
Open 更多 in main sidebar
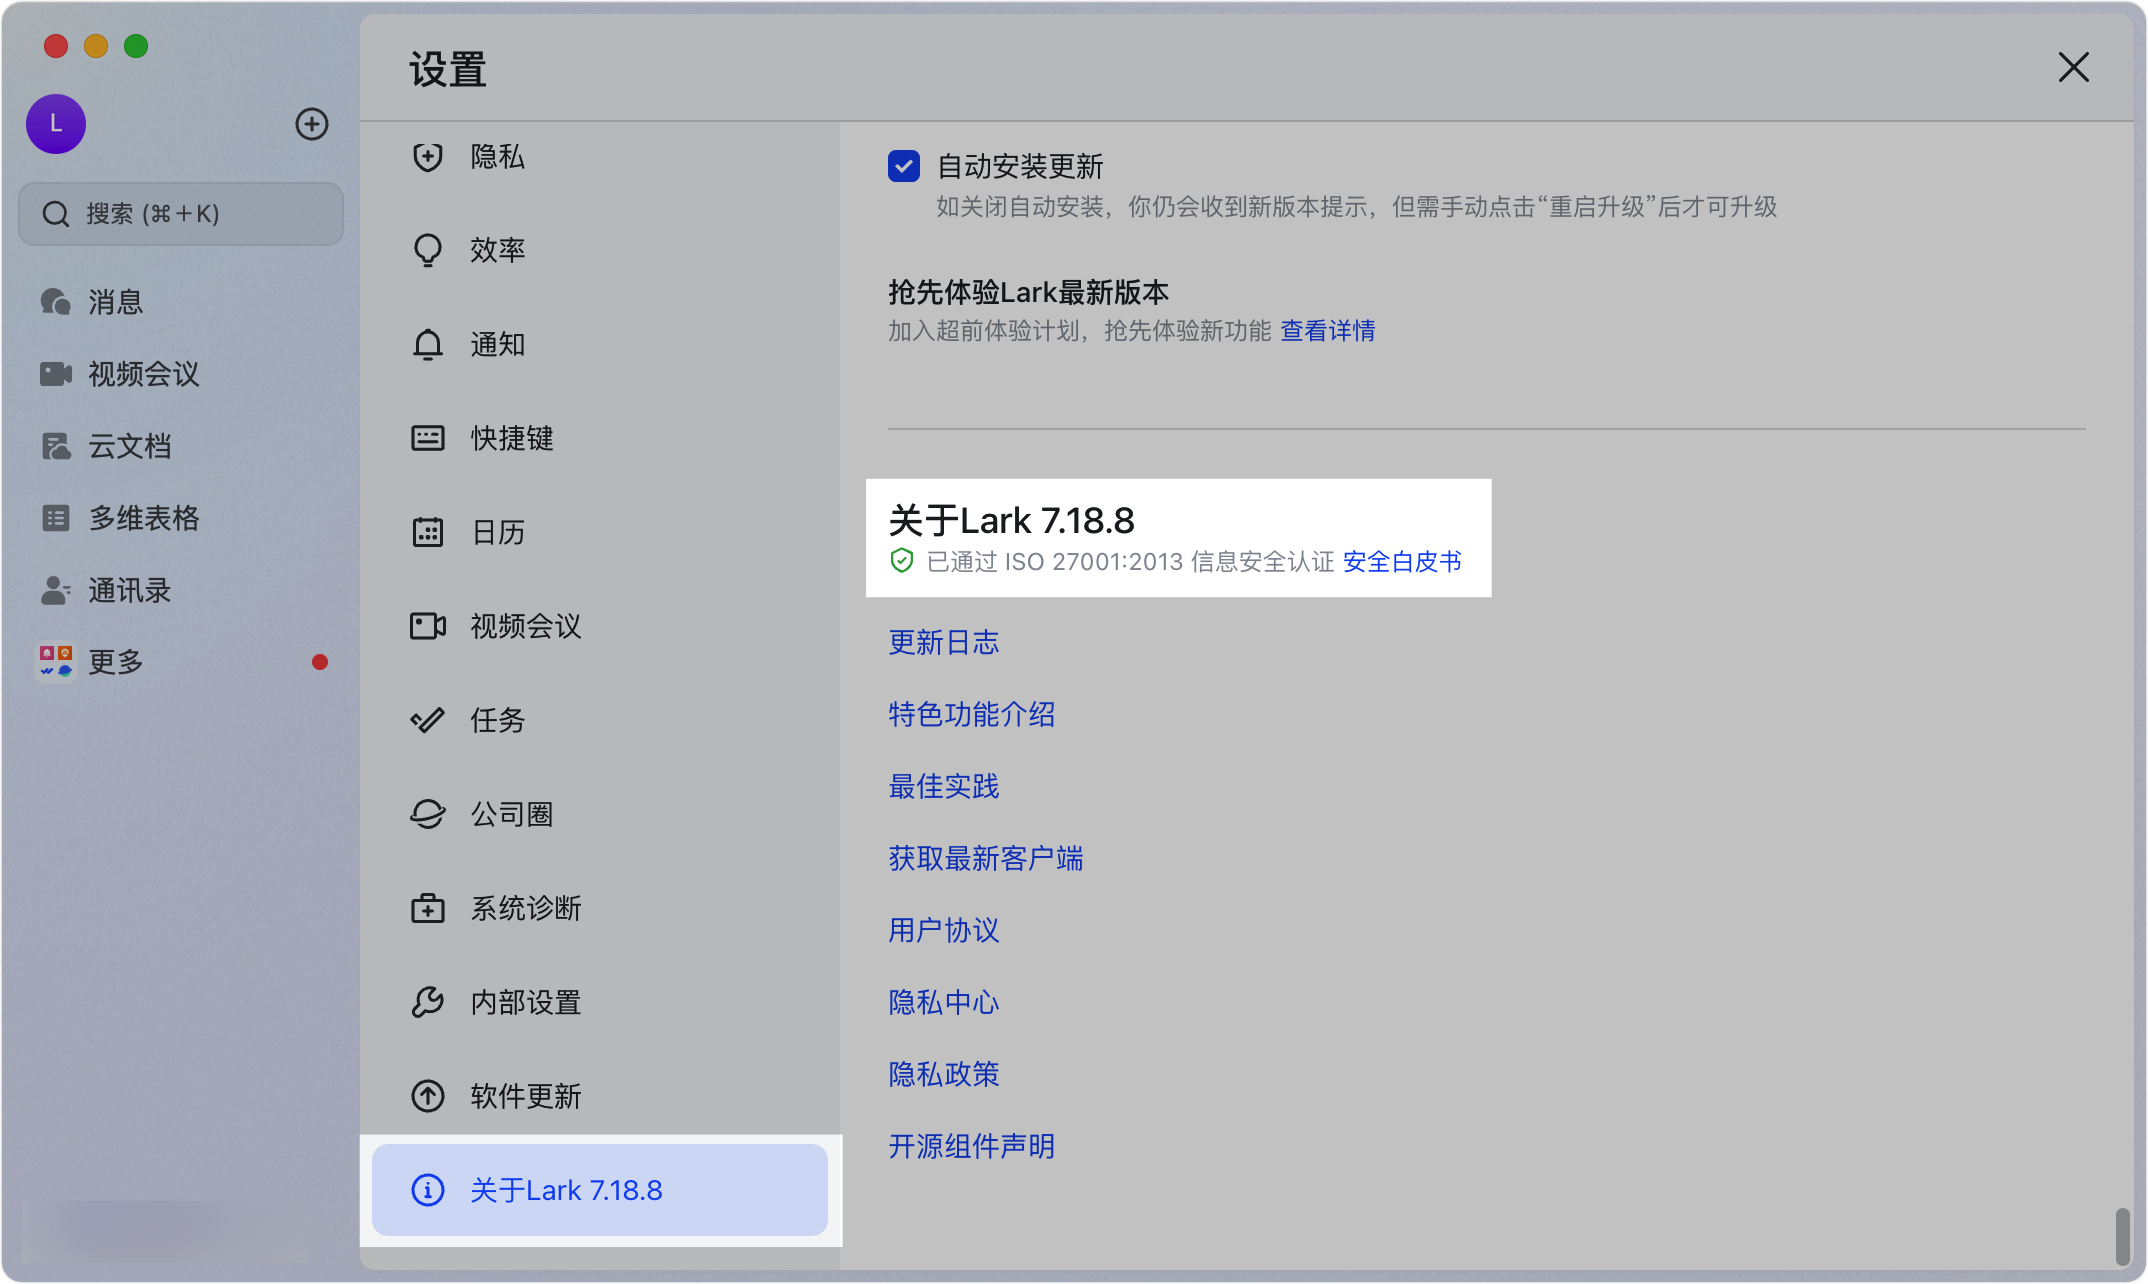pyautogui.click(x=181, y=661)
